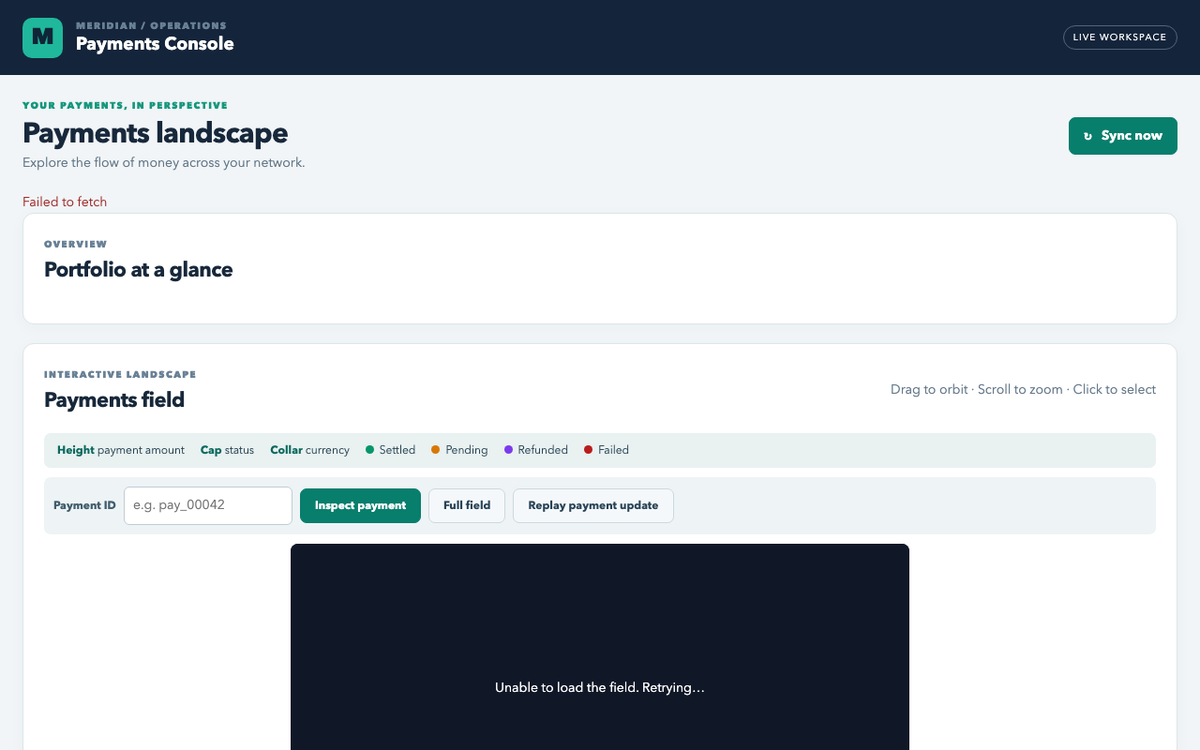Click the "Failed to fetch" error message

(x=65, y=202)
